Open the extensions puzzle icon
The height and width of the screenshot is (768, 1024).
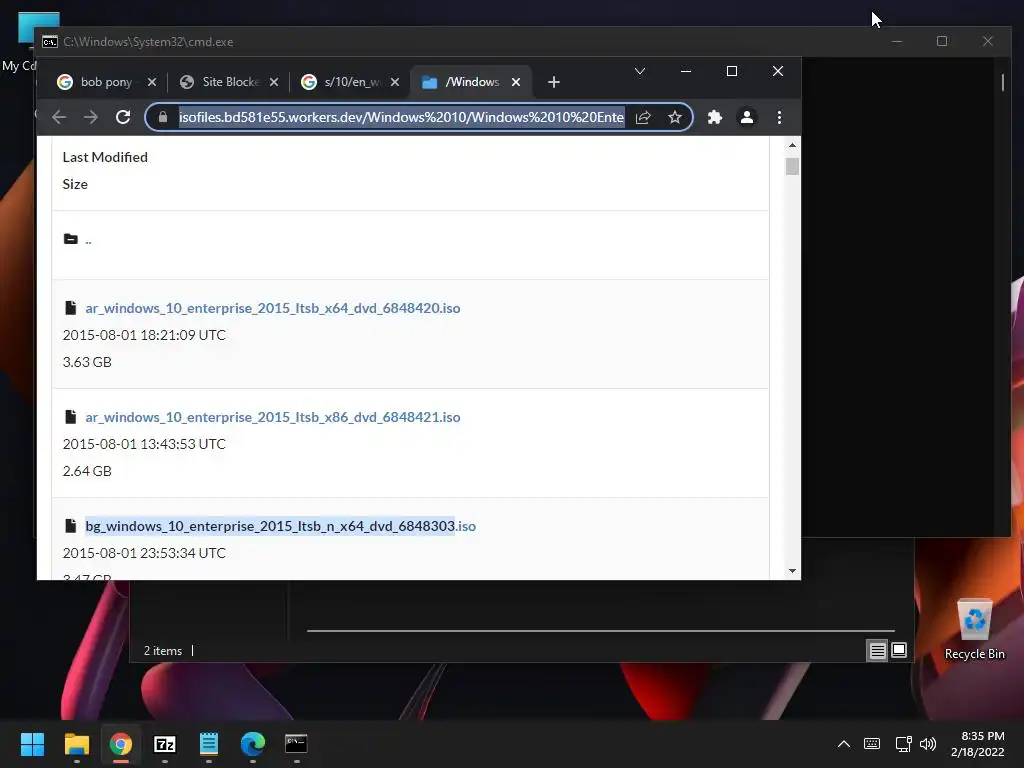pyautogui.click(x=715, y=118)
